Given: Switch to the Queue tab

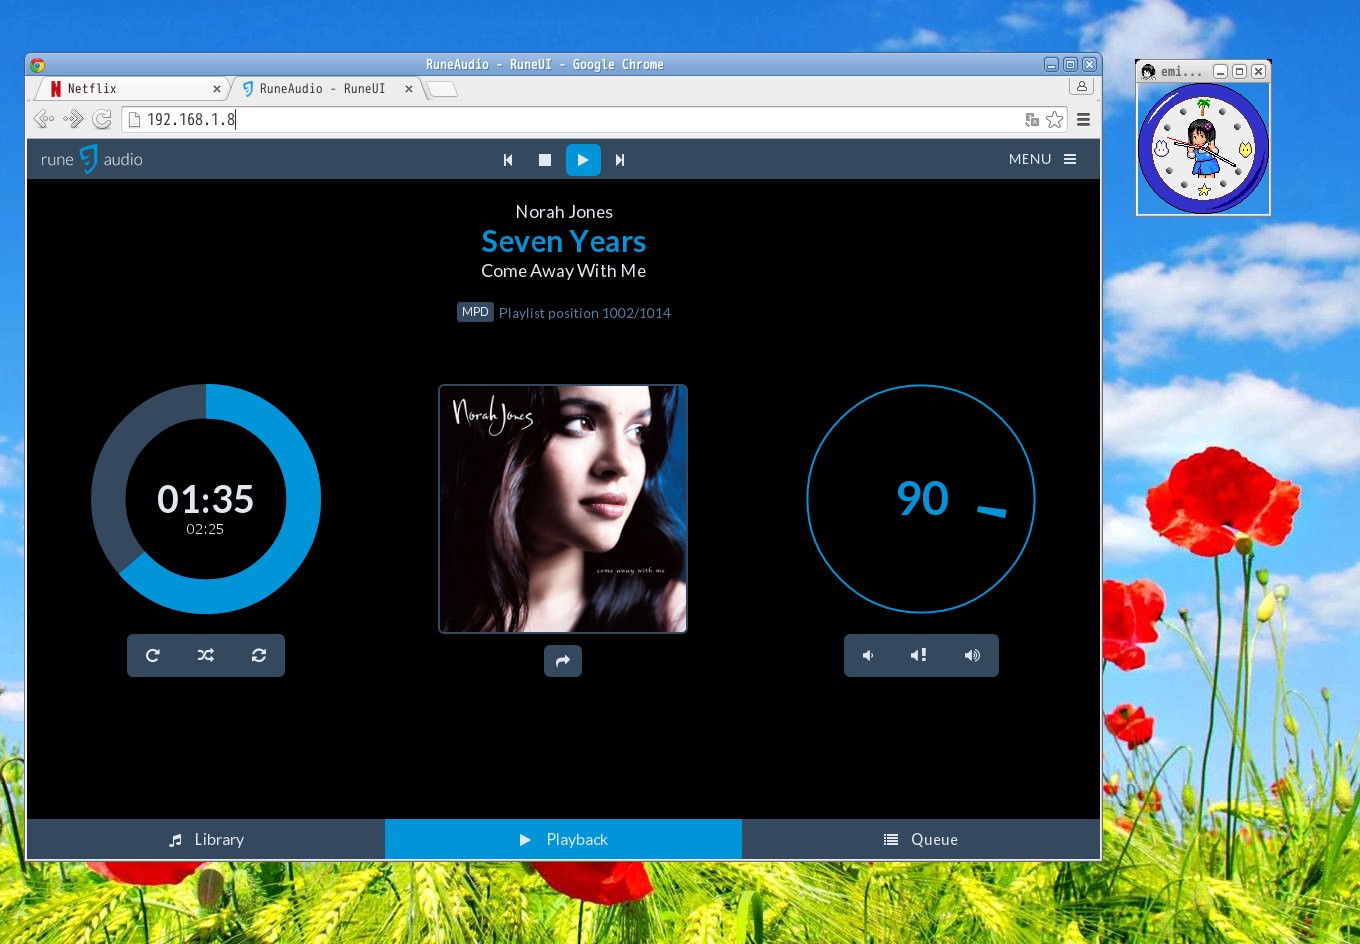Looking at the screenshot, I should click(921, 840).
